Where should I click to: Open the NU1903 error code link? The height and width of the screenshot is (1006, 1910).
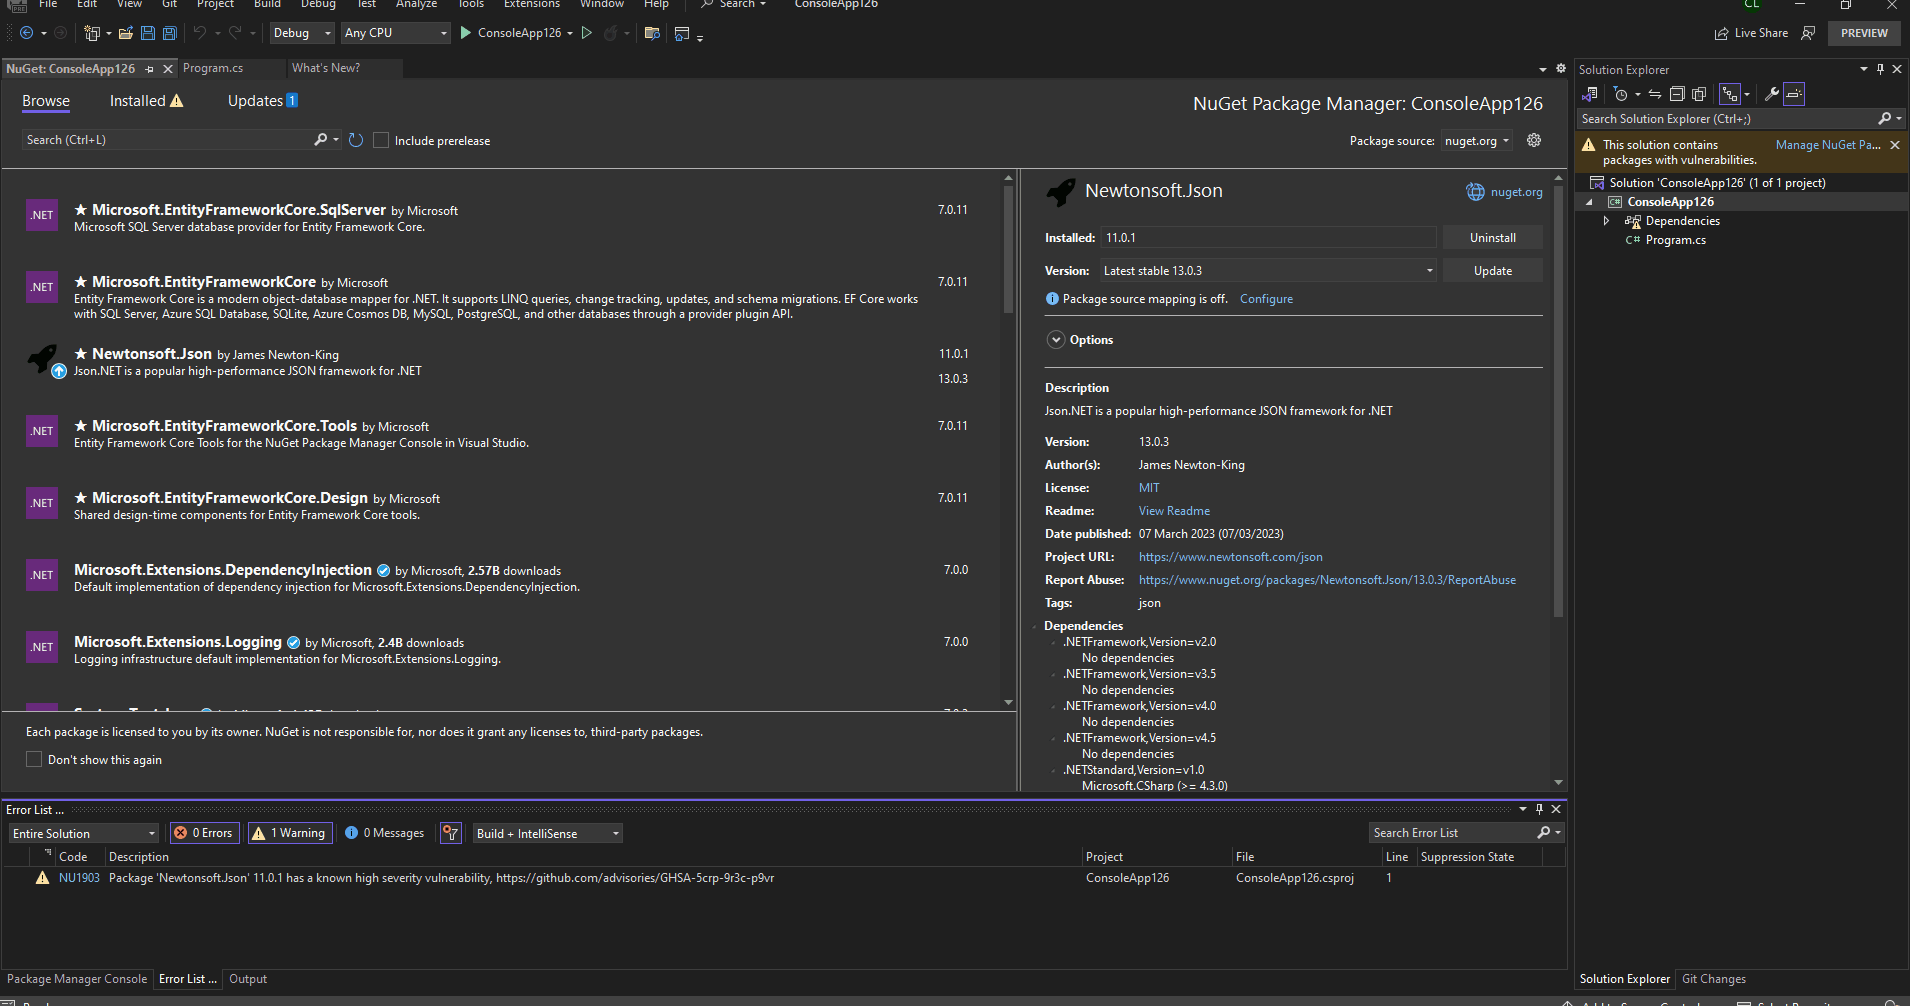click(x=79, y=878)
